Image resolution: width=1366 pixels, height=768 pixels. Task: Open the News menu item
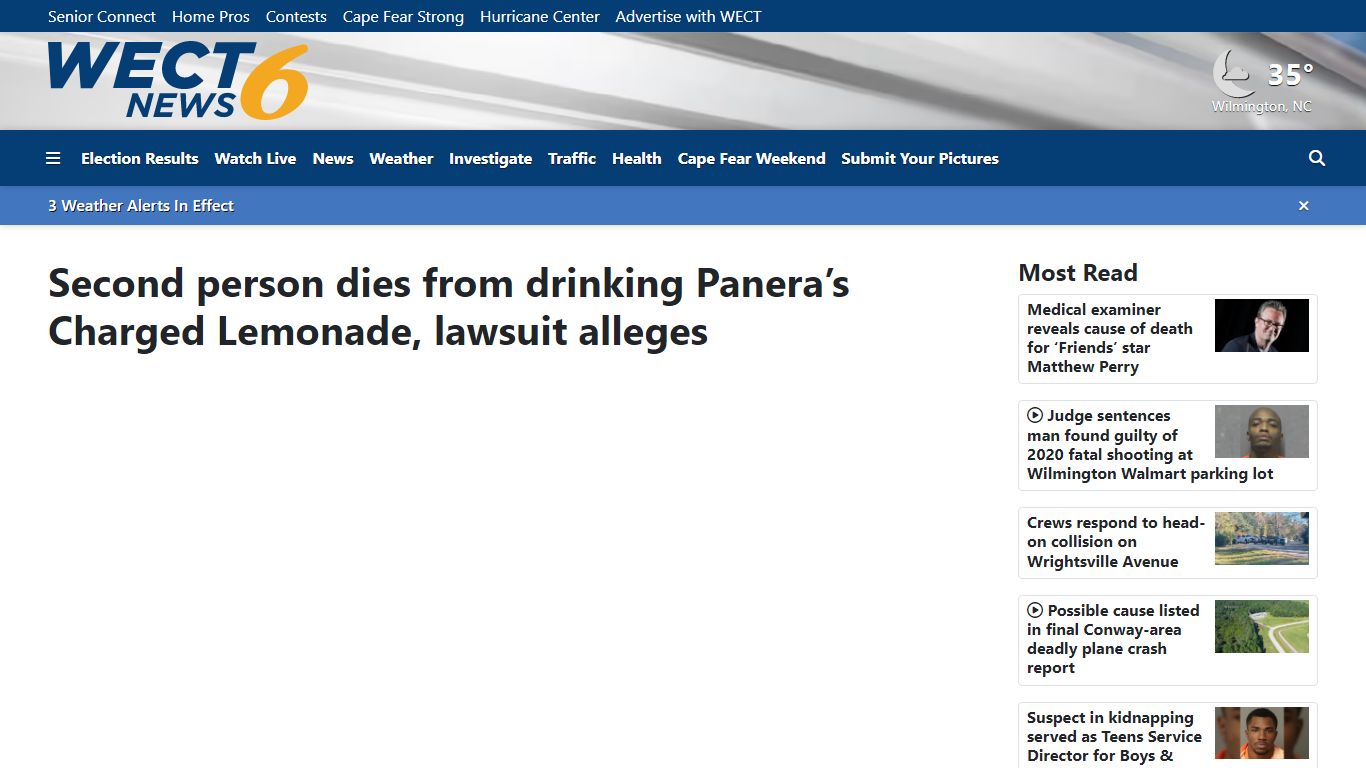tap(333, 158)
